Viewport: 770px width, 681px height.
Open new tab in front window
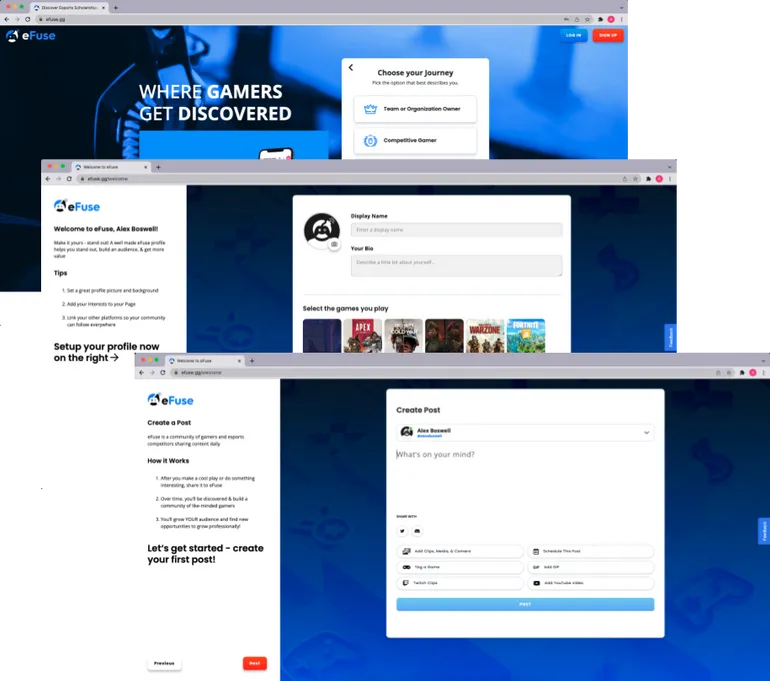(x=252, y=361)
